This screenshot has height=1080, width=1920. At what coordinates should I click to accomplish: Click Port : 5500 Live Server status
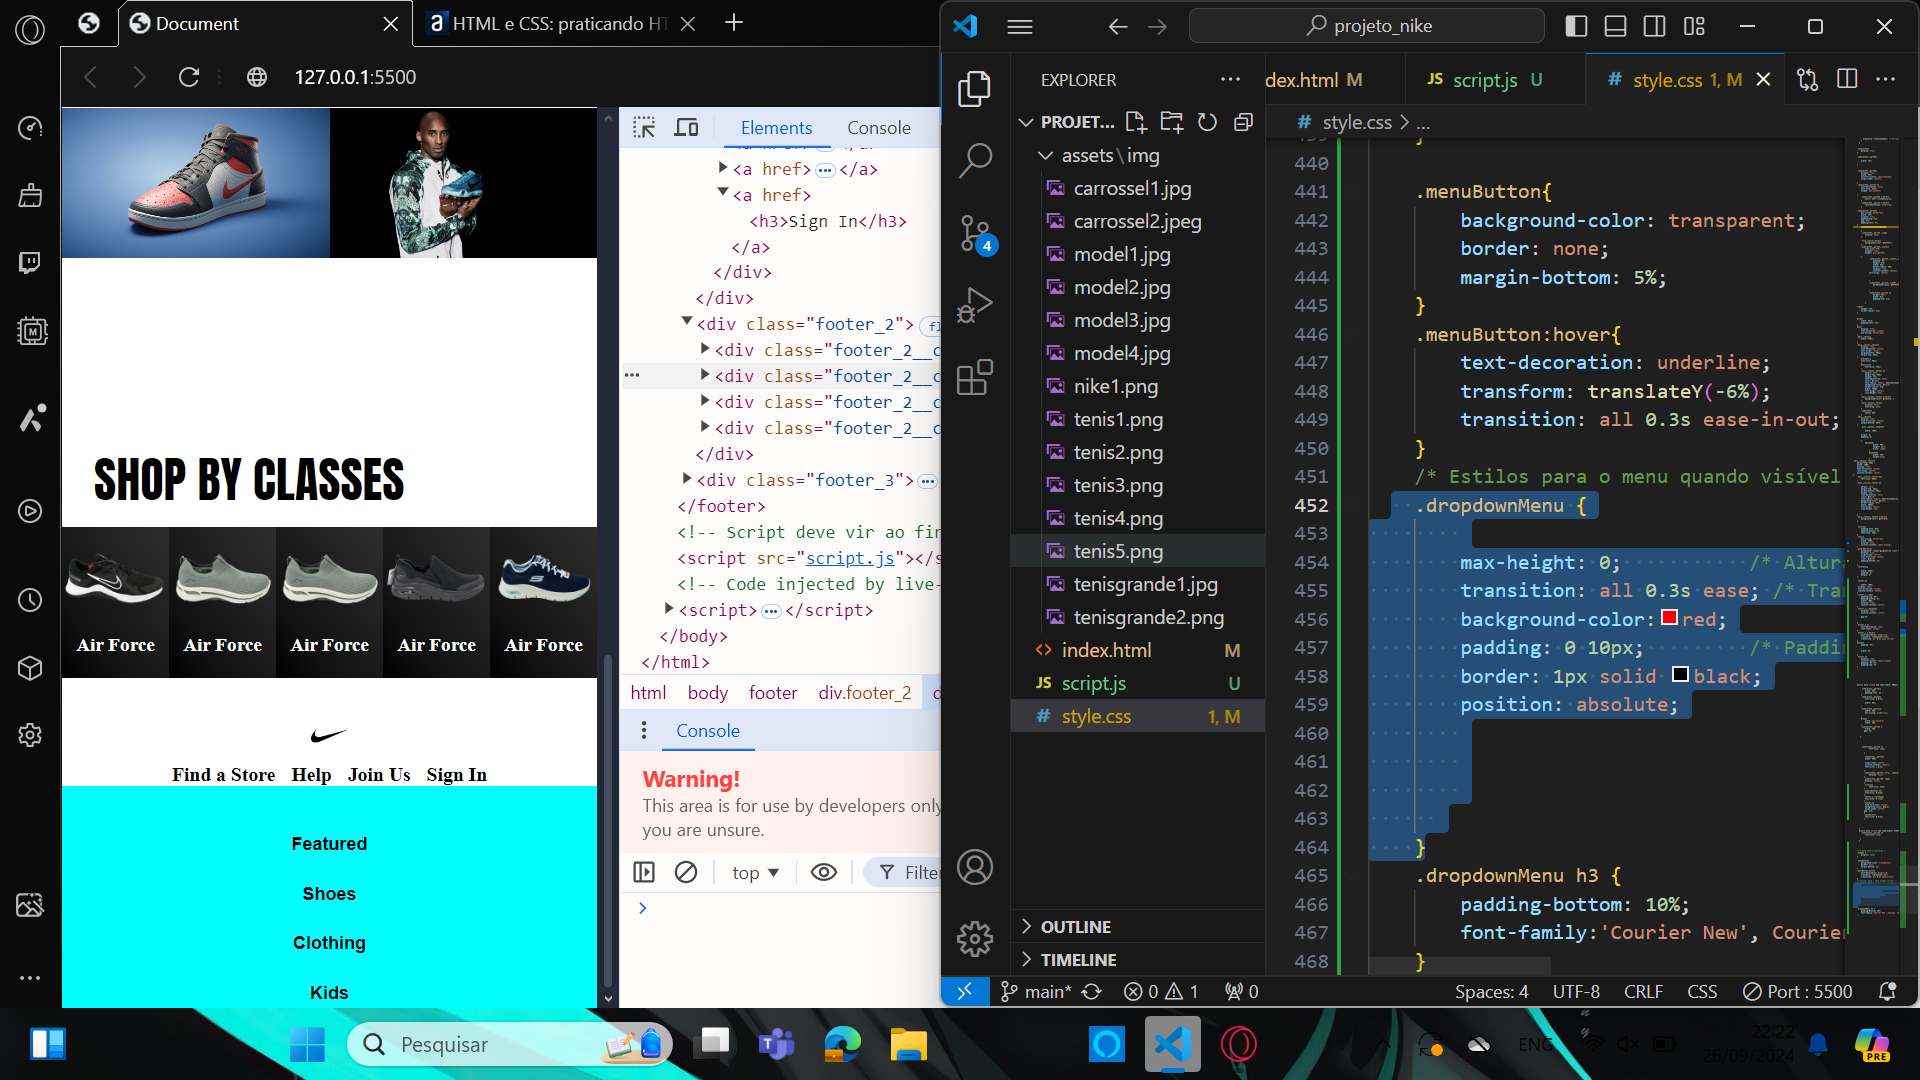click(1798, 991)
